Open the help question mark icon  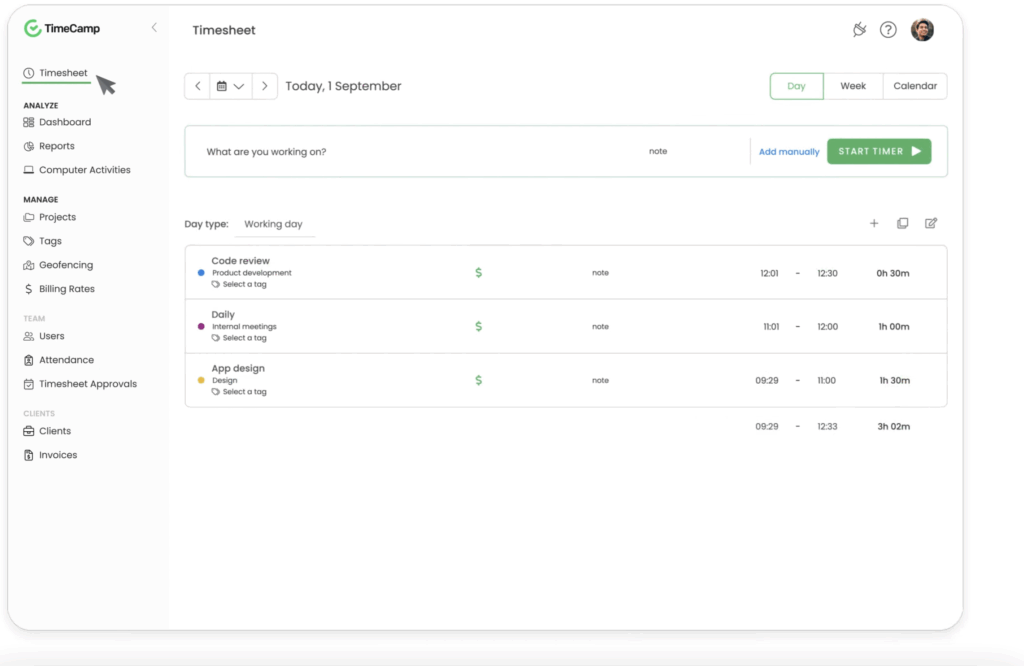tap(888, 30)
